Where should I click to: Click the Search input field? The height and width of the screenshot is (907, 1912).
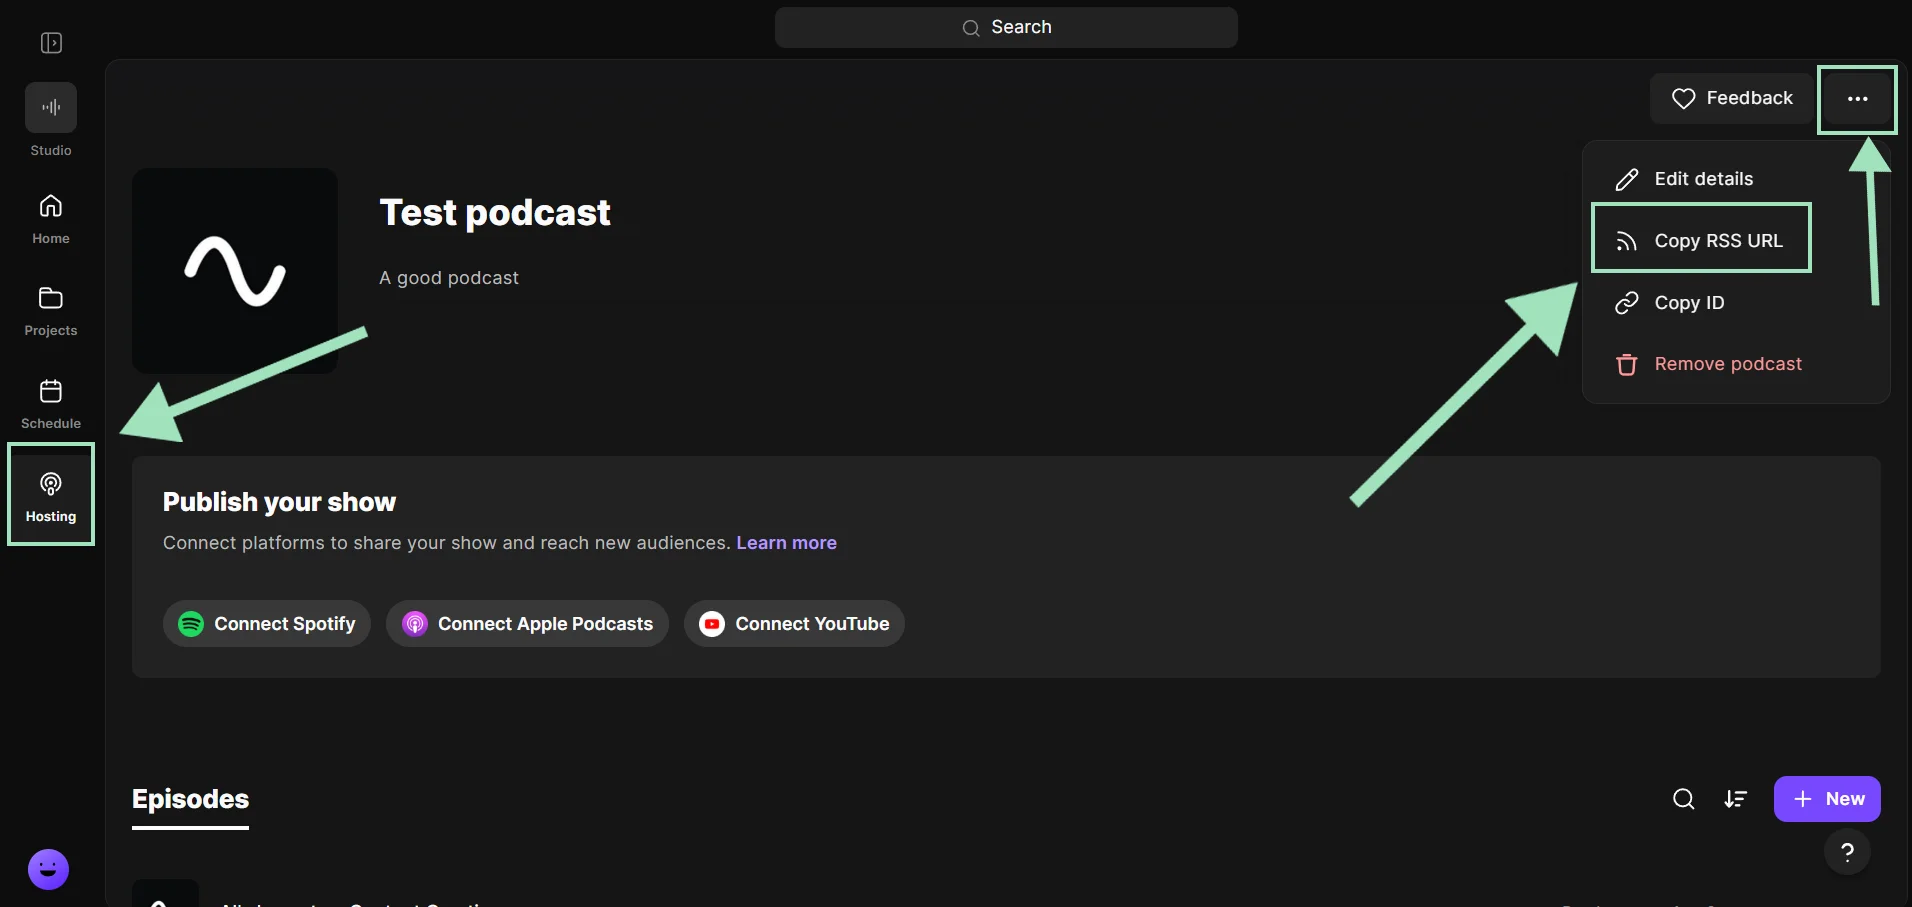(1006, 27)
